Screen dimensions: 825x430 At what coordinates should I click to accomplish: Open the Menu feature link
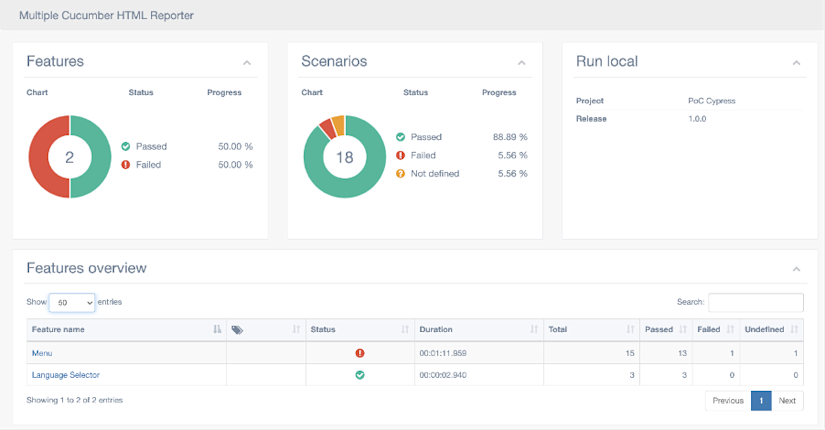click(x=42, y=353)
